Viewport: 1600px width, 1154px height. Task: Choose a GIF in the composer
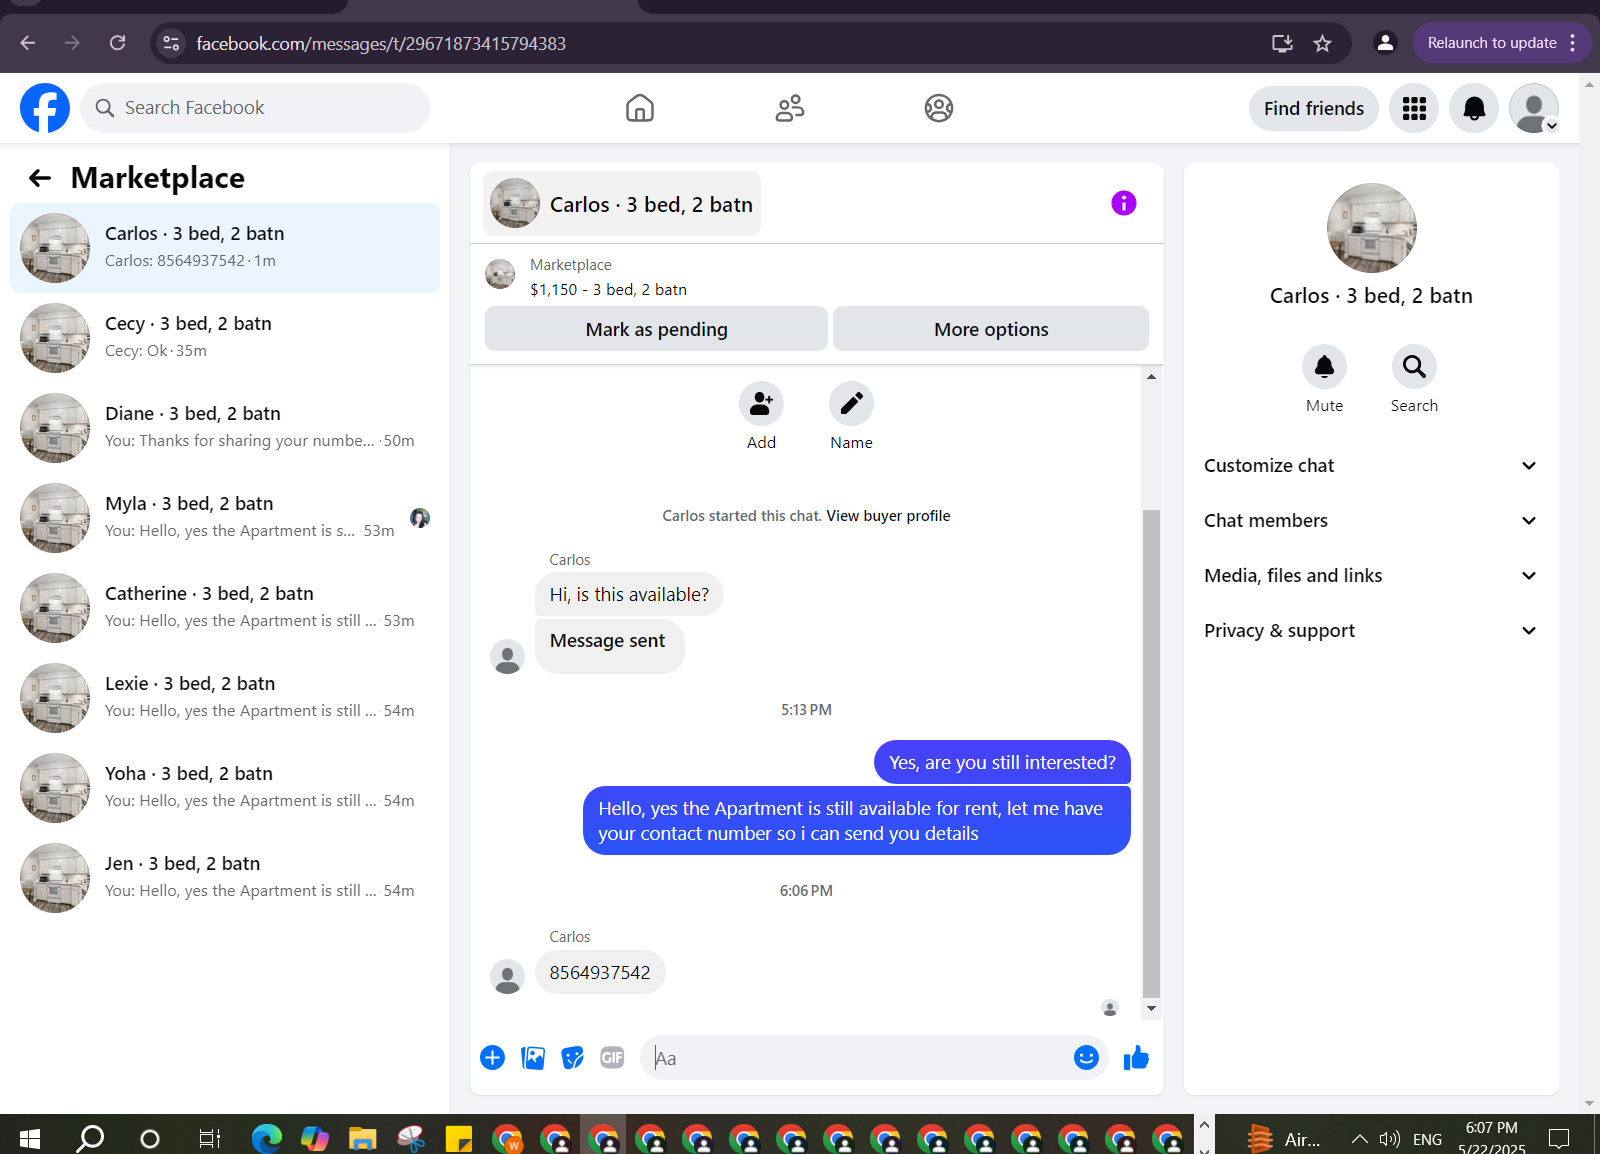pos(612,1058)
